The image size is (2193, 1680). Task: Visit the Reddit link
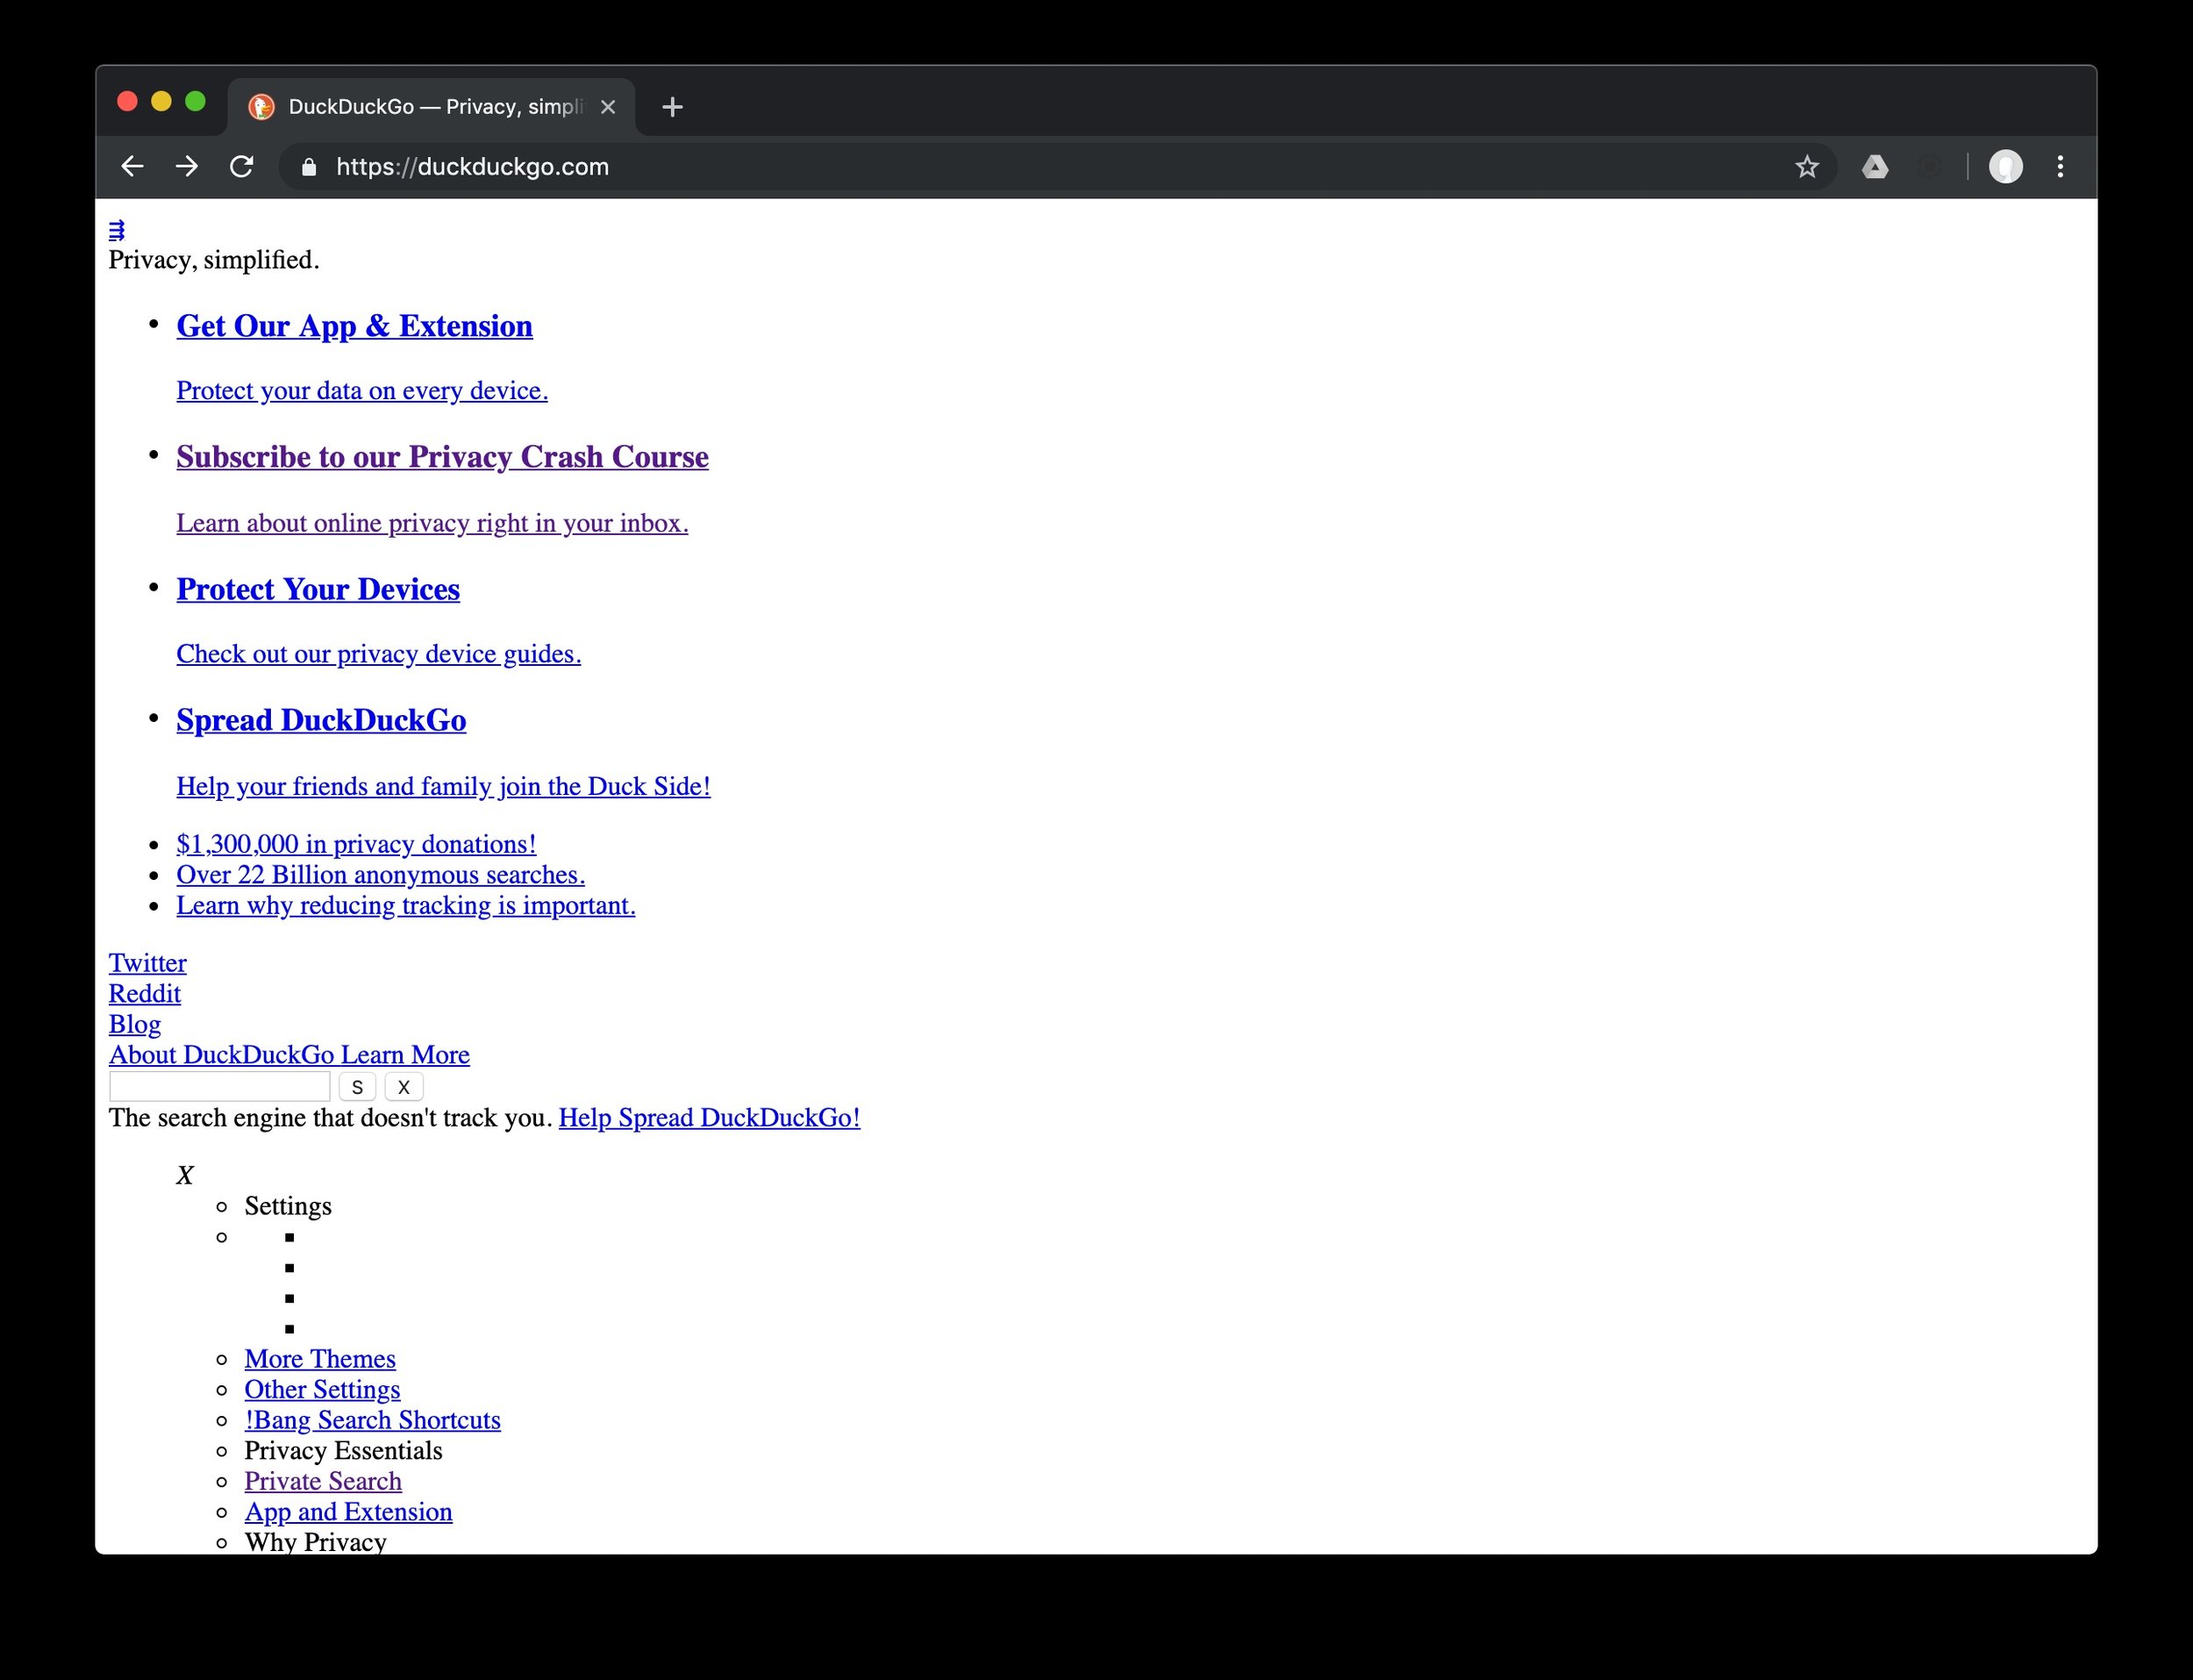144,994
